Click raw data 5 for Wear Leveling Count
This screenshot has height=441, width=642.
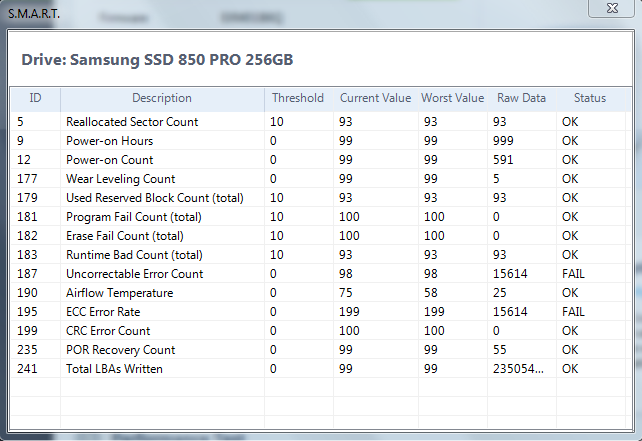pos(496,179)
